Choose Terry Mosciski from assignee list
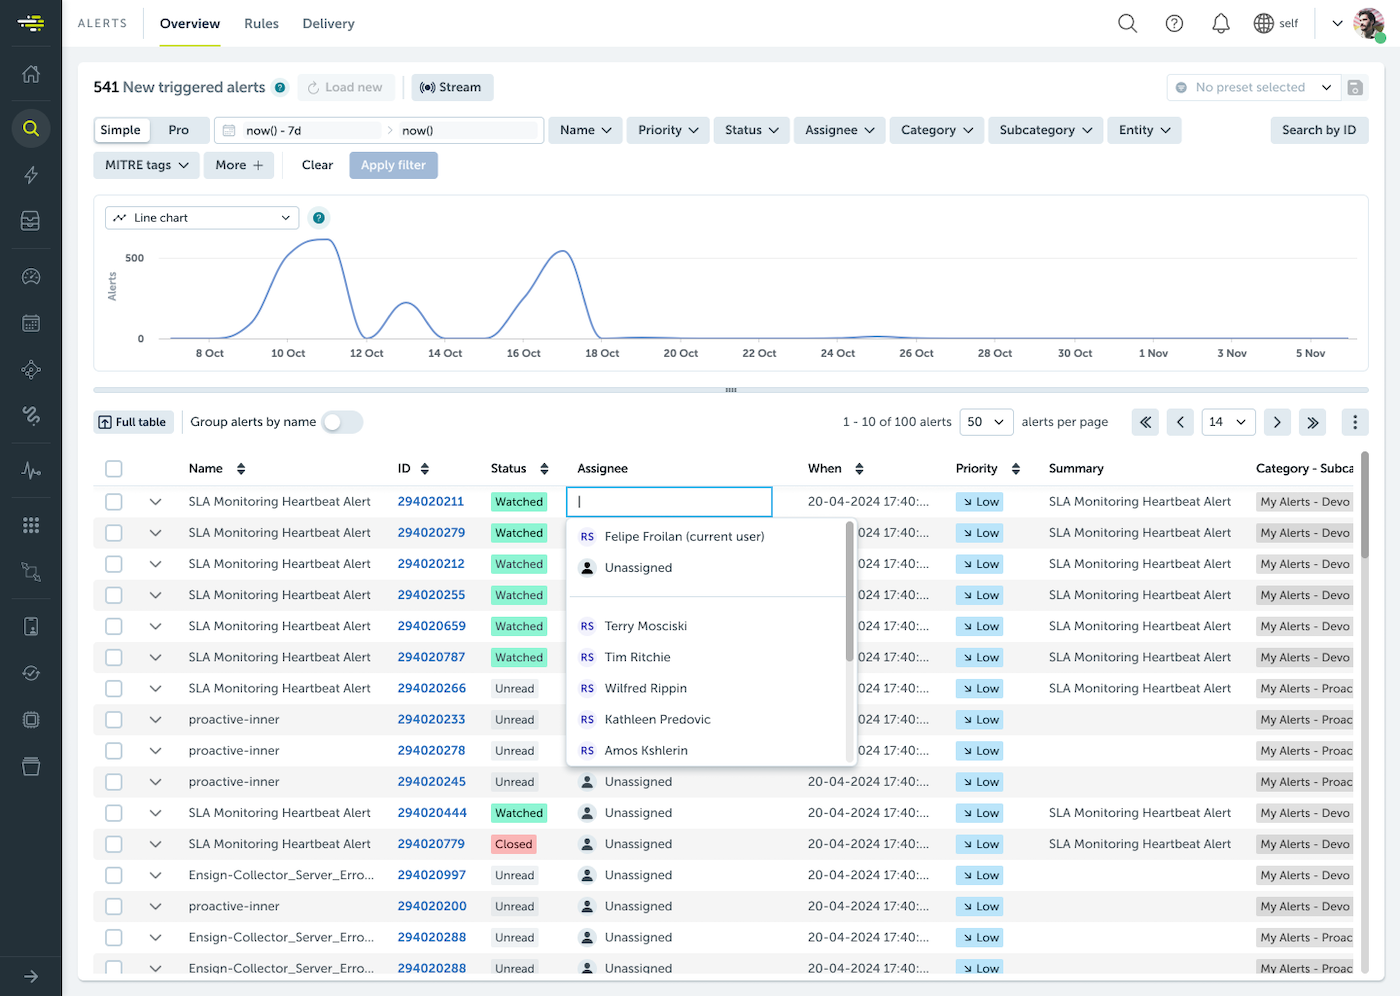The image size is (1400, 996). pyautogui.click(x=645, y=626)
